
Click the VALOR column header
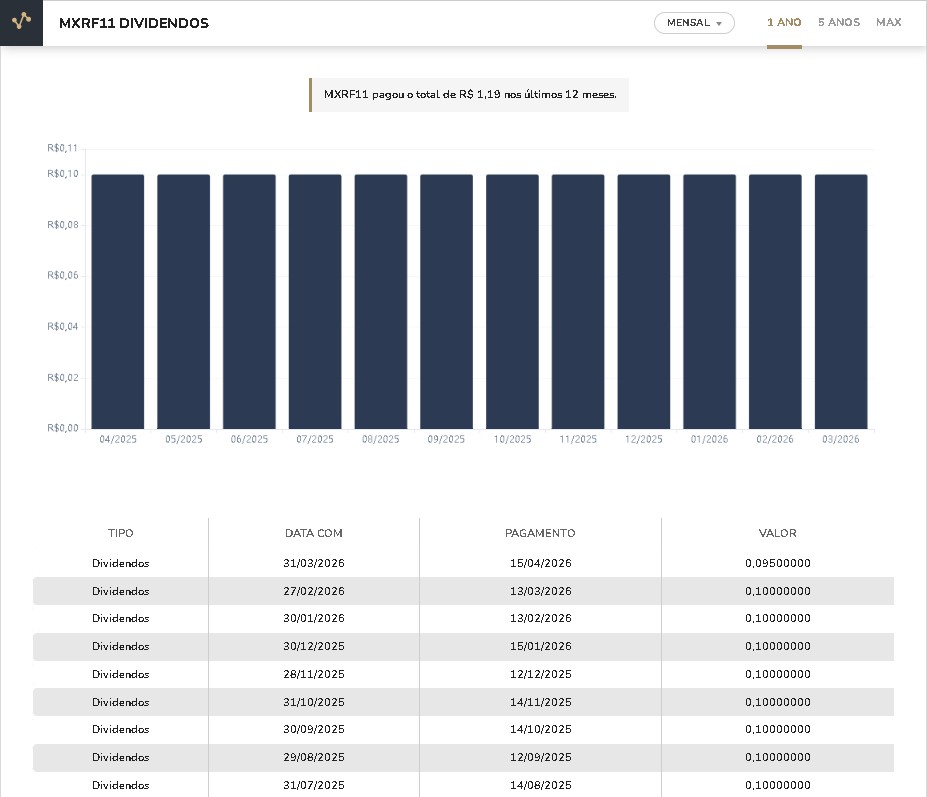click(x=777, y=533)
